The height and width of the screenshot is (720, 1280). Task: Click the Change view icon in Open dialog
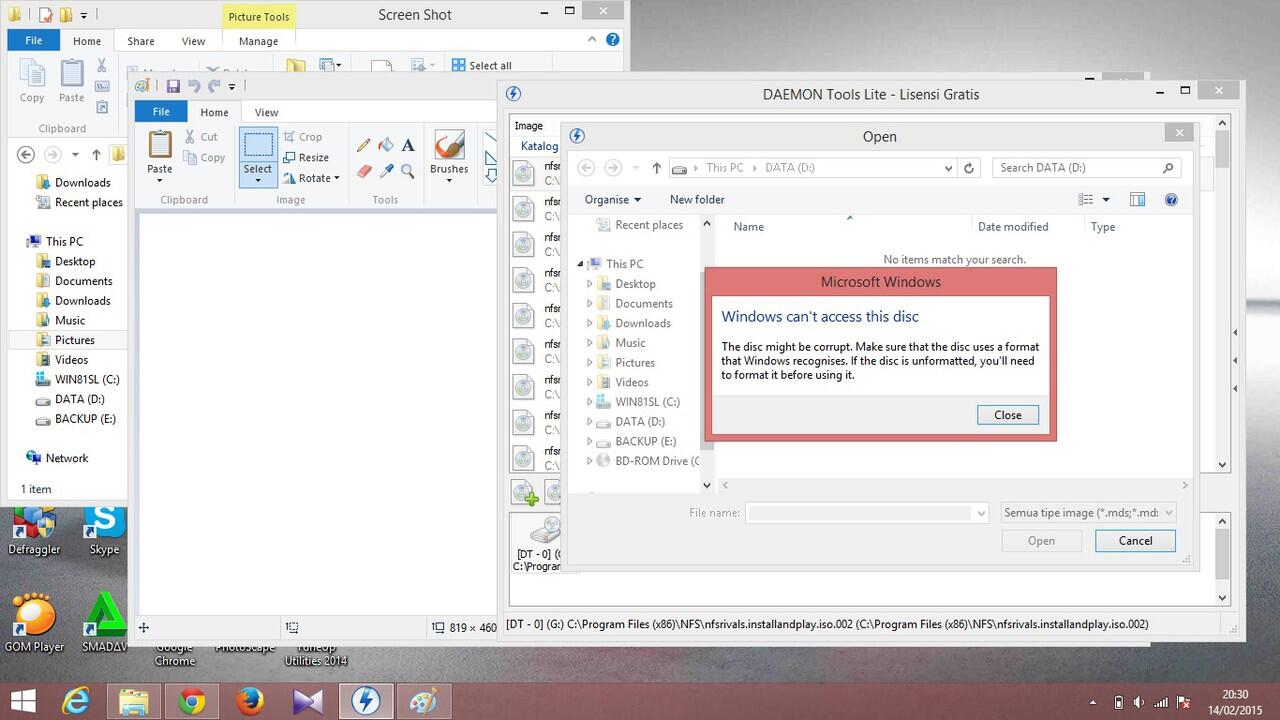point(1086,199)
